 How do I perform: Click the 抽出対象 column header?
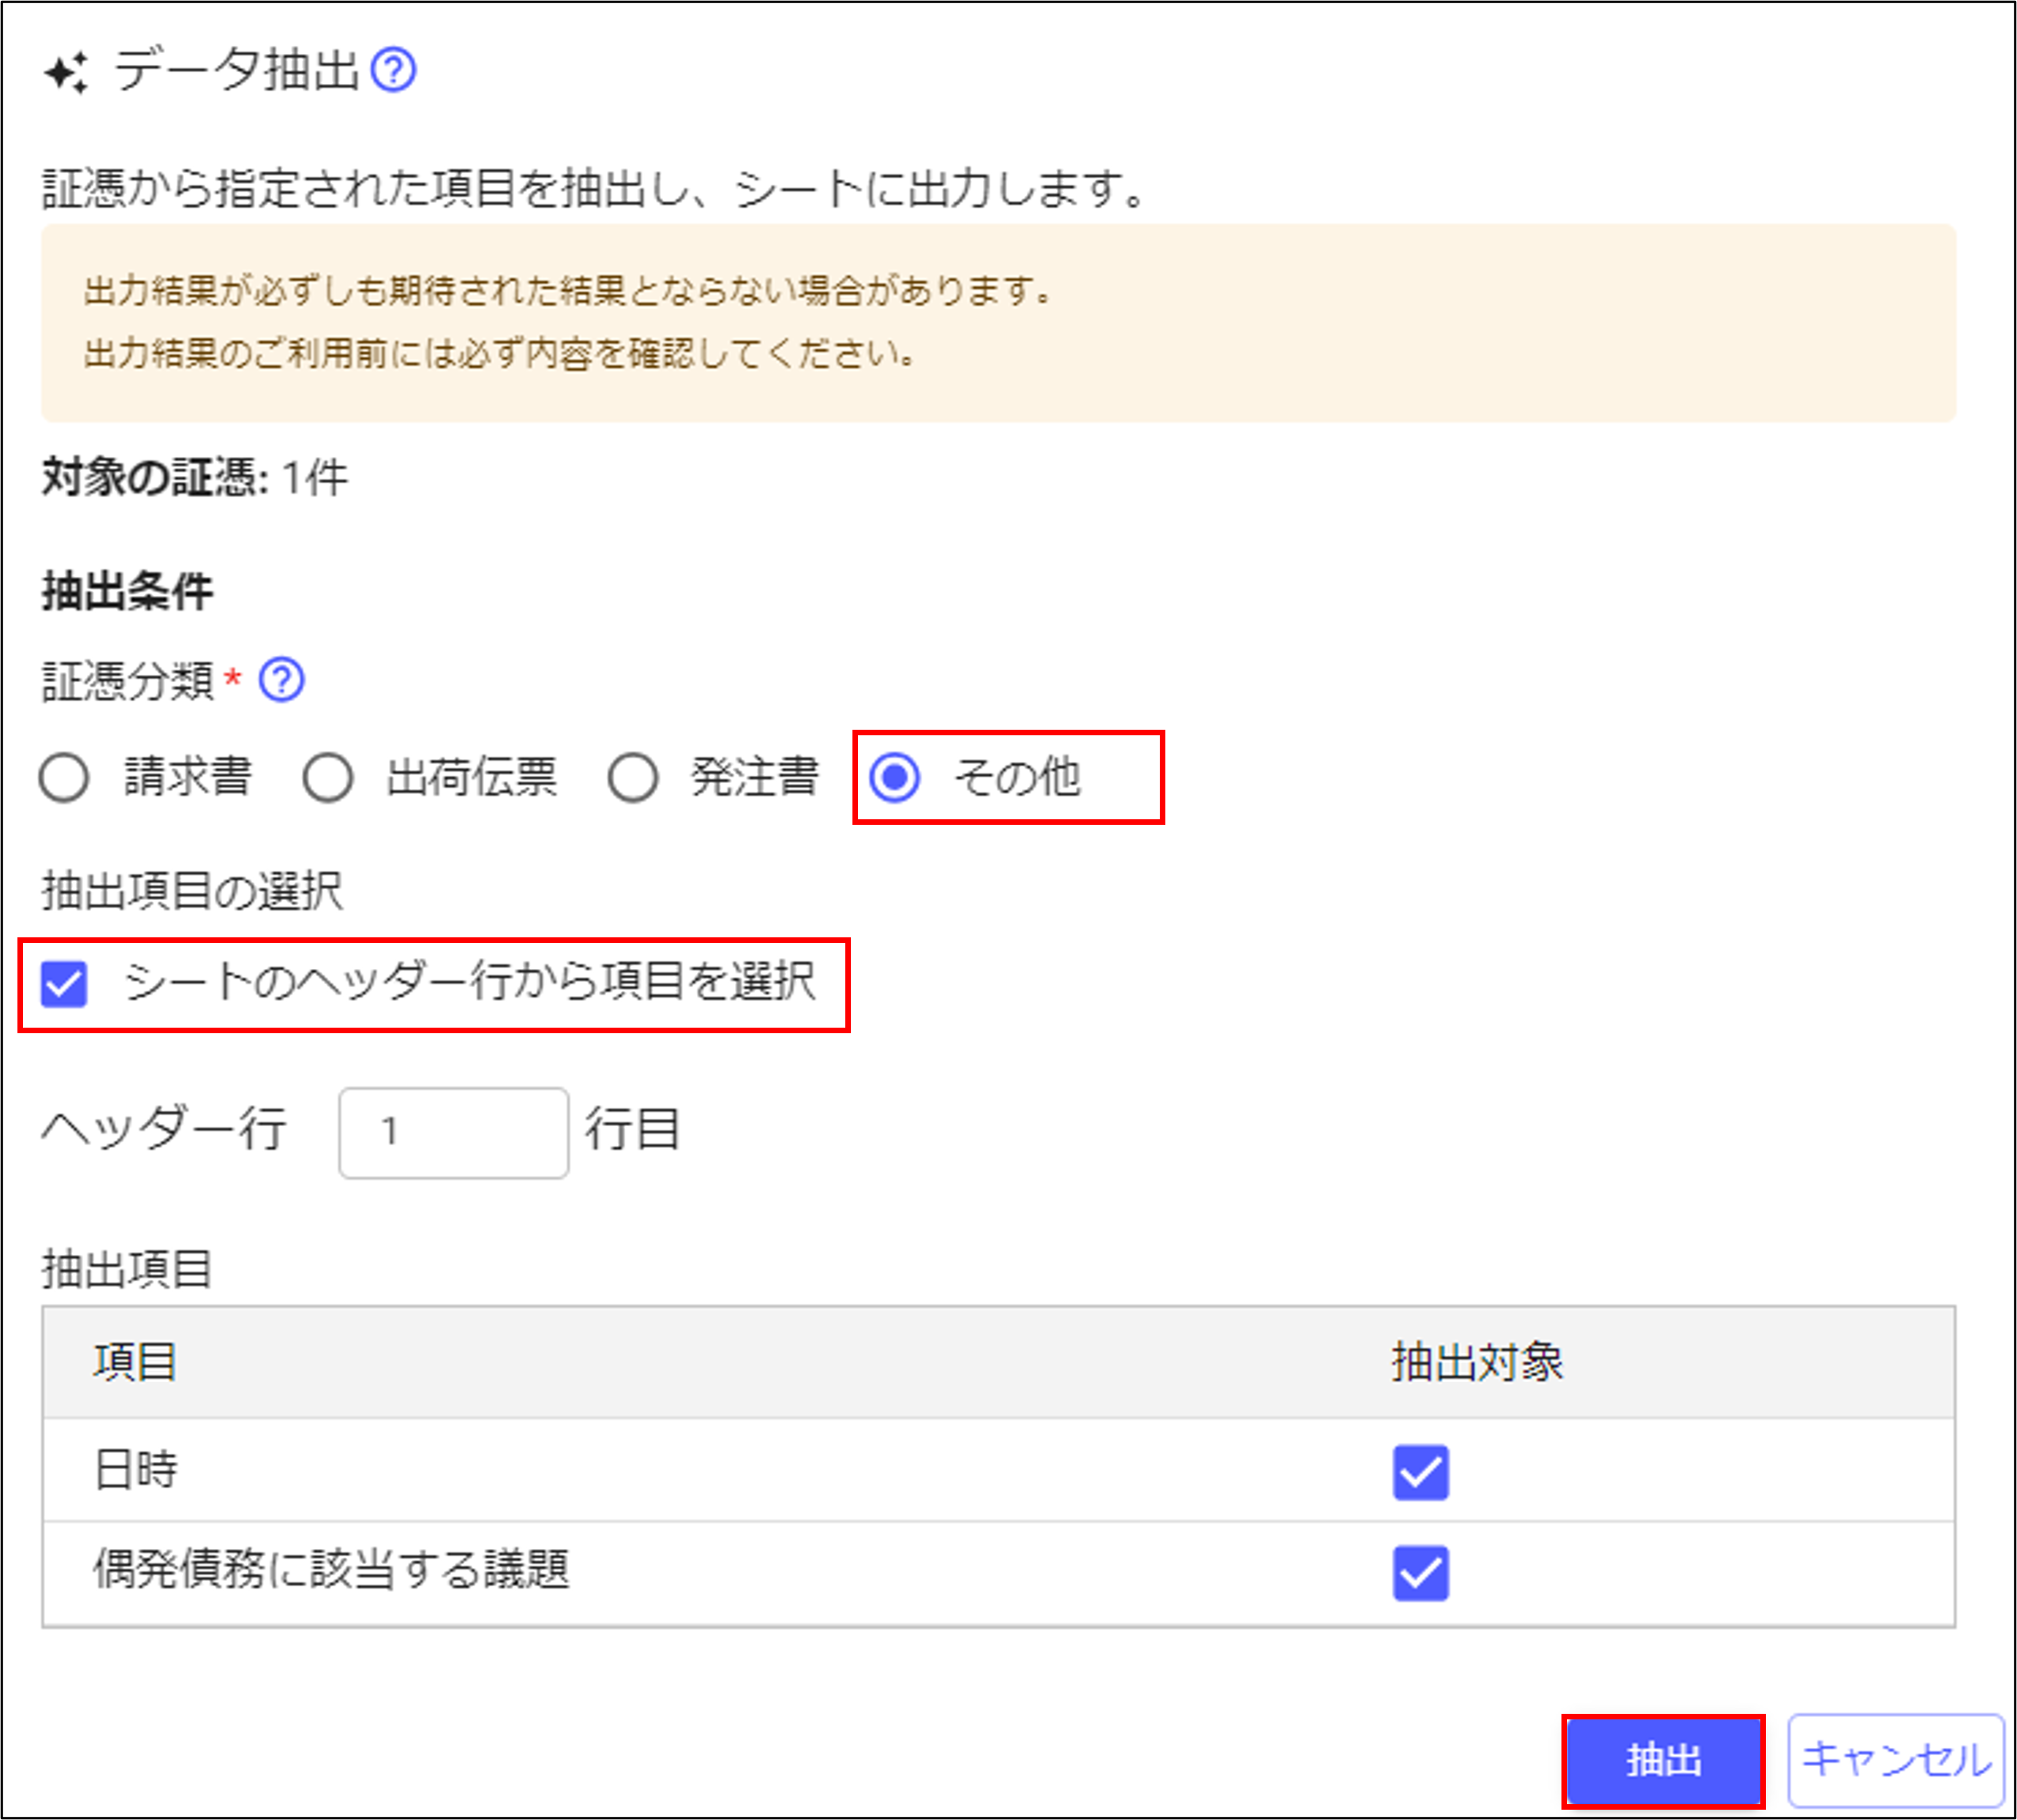coord(1476,1362)
